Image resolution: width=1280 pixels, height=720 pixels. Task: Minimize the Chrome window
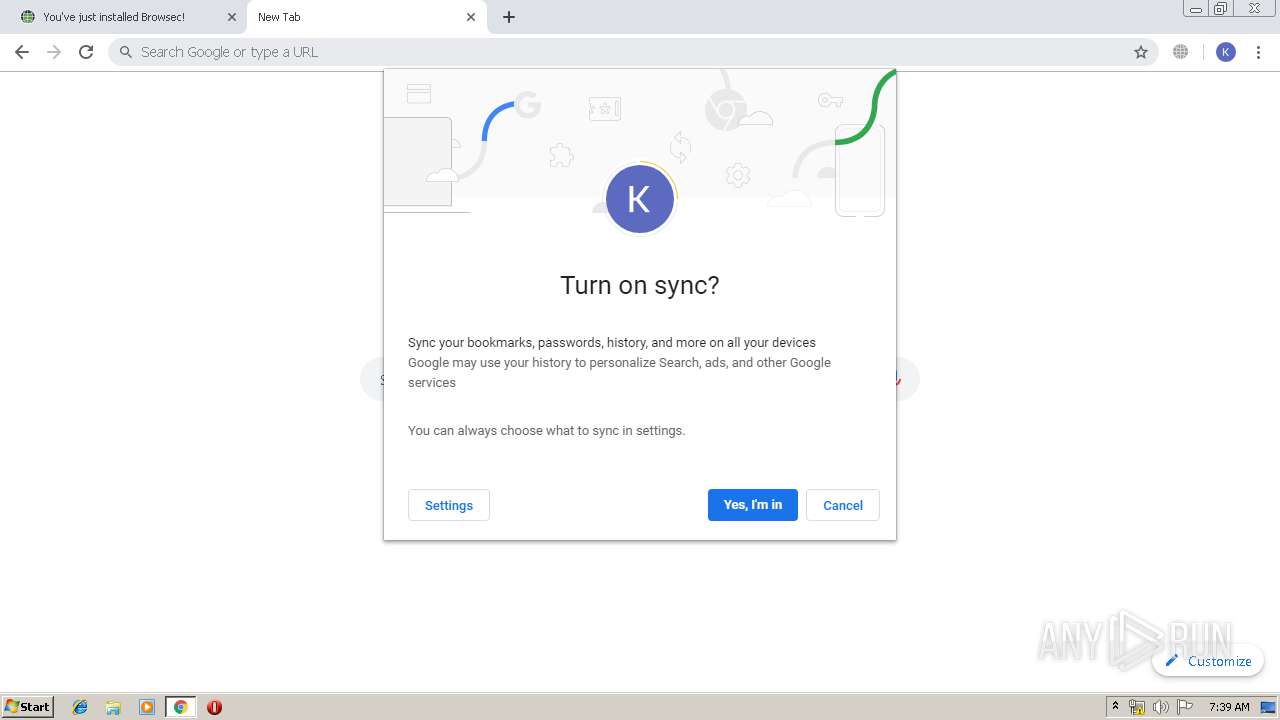(x=1196, y=9)
